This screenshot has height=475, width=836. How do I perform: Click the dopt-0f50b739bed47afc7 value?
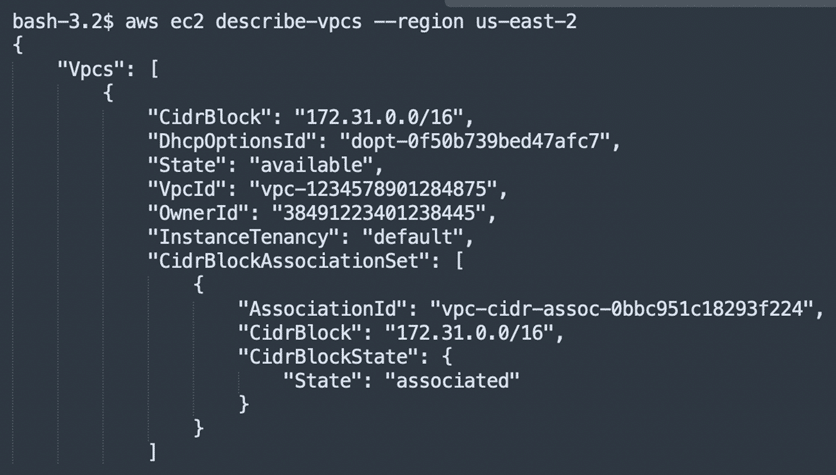(475, 141)
